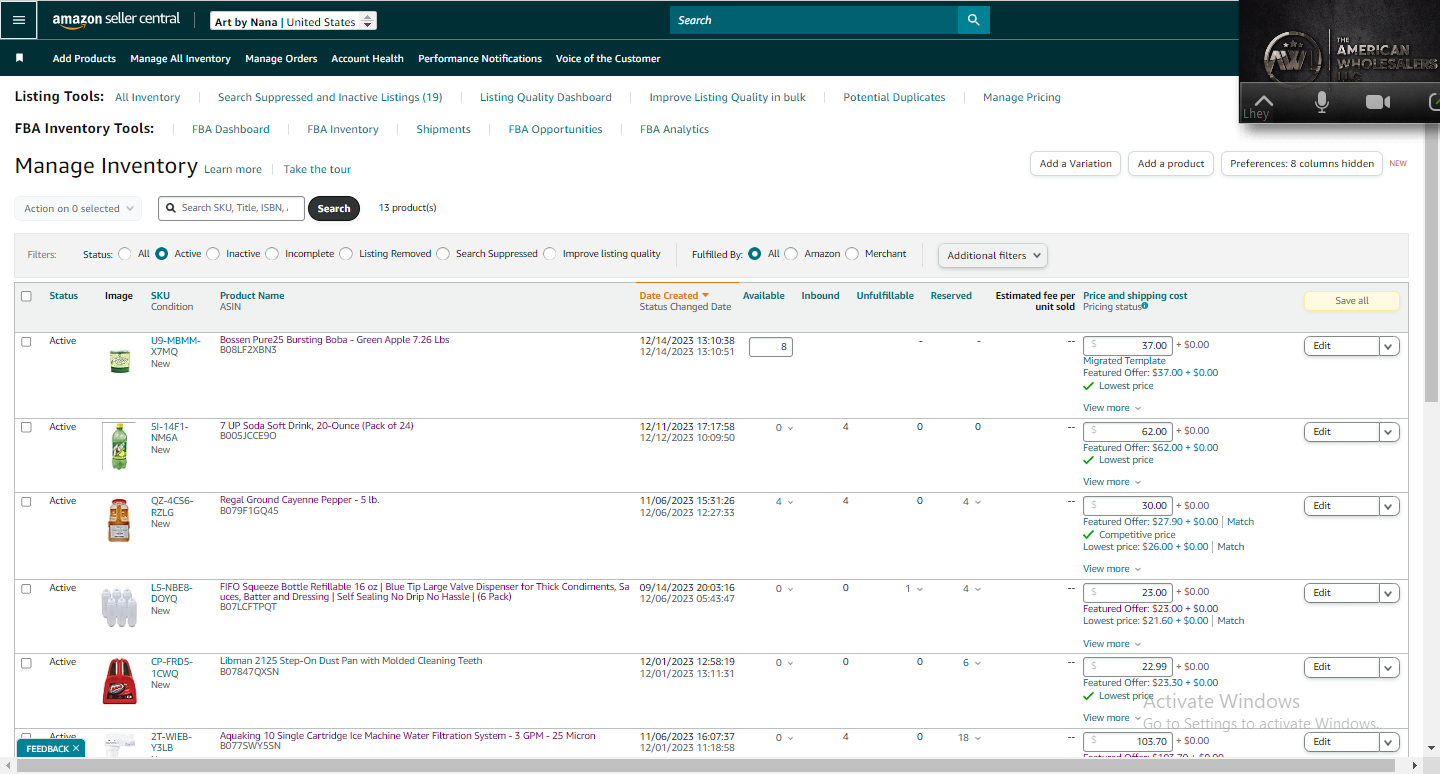
Task: Open Performance Notifications
Action: pos(480,59)
